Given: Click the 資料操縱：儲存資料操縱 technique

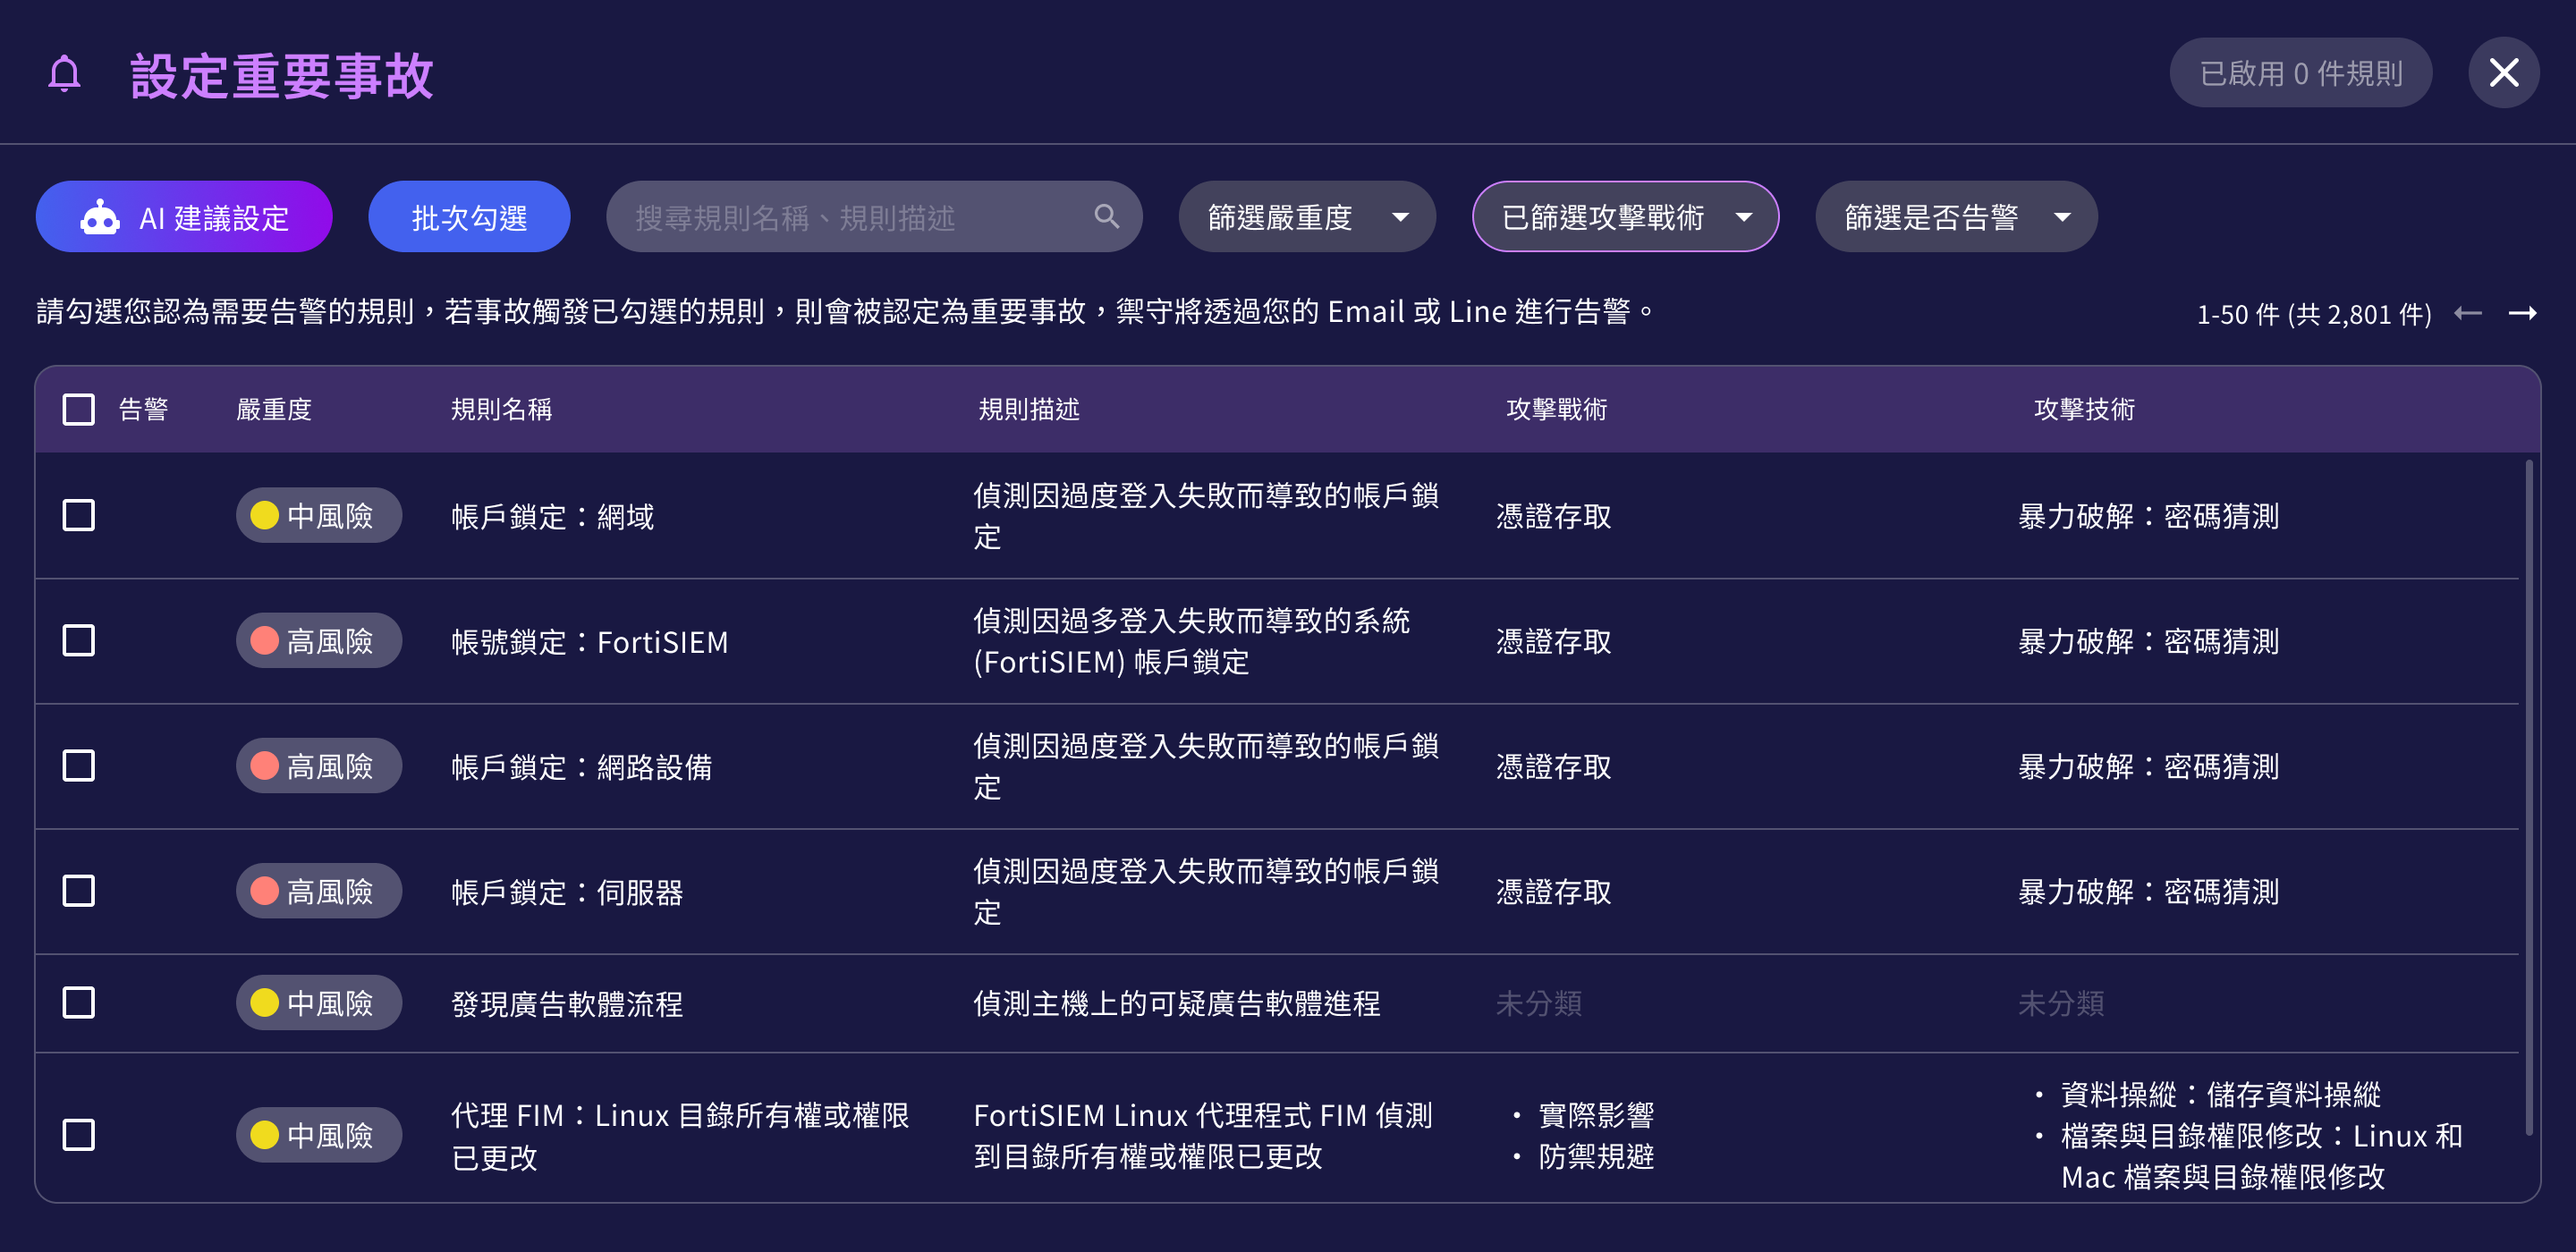Looking at the screenshot, I should point(2220,1094).
